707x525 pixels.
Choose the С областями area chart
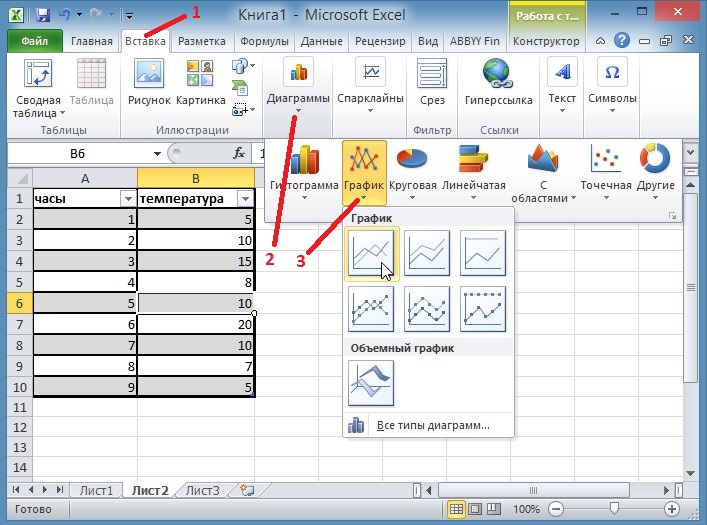pyautogui.click(x=543, y=173)
